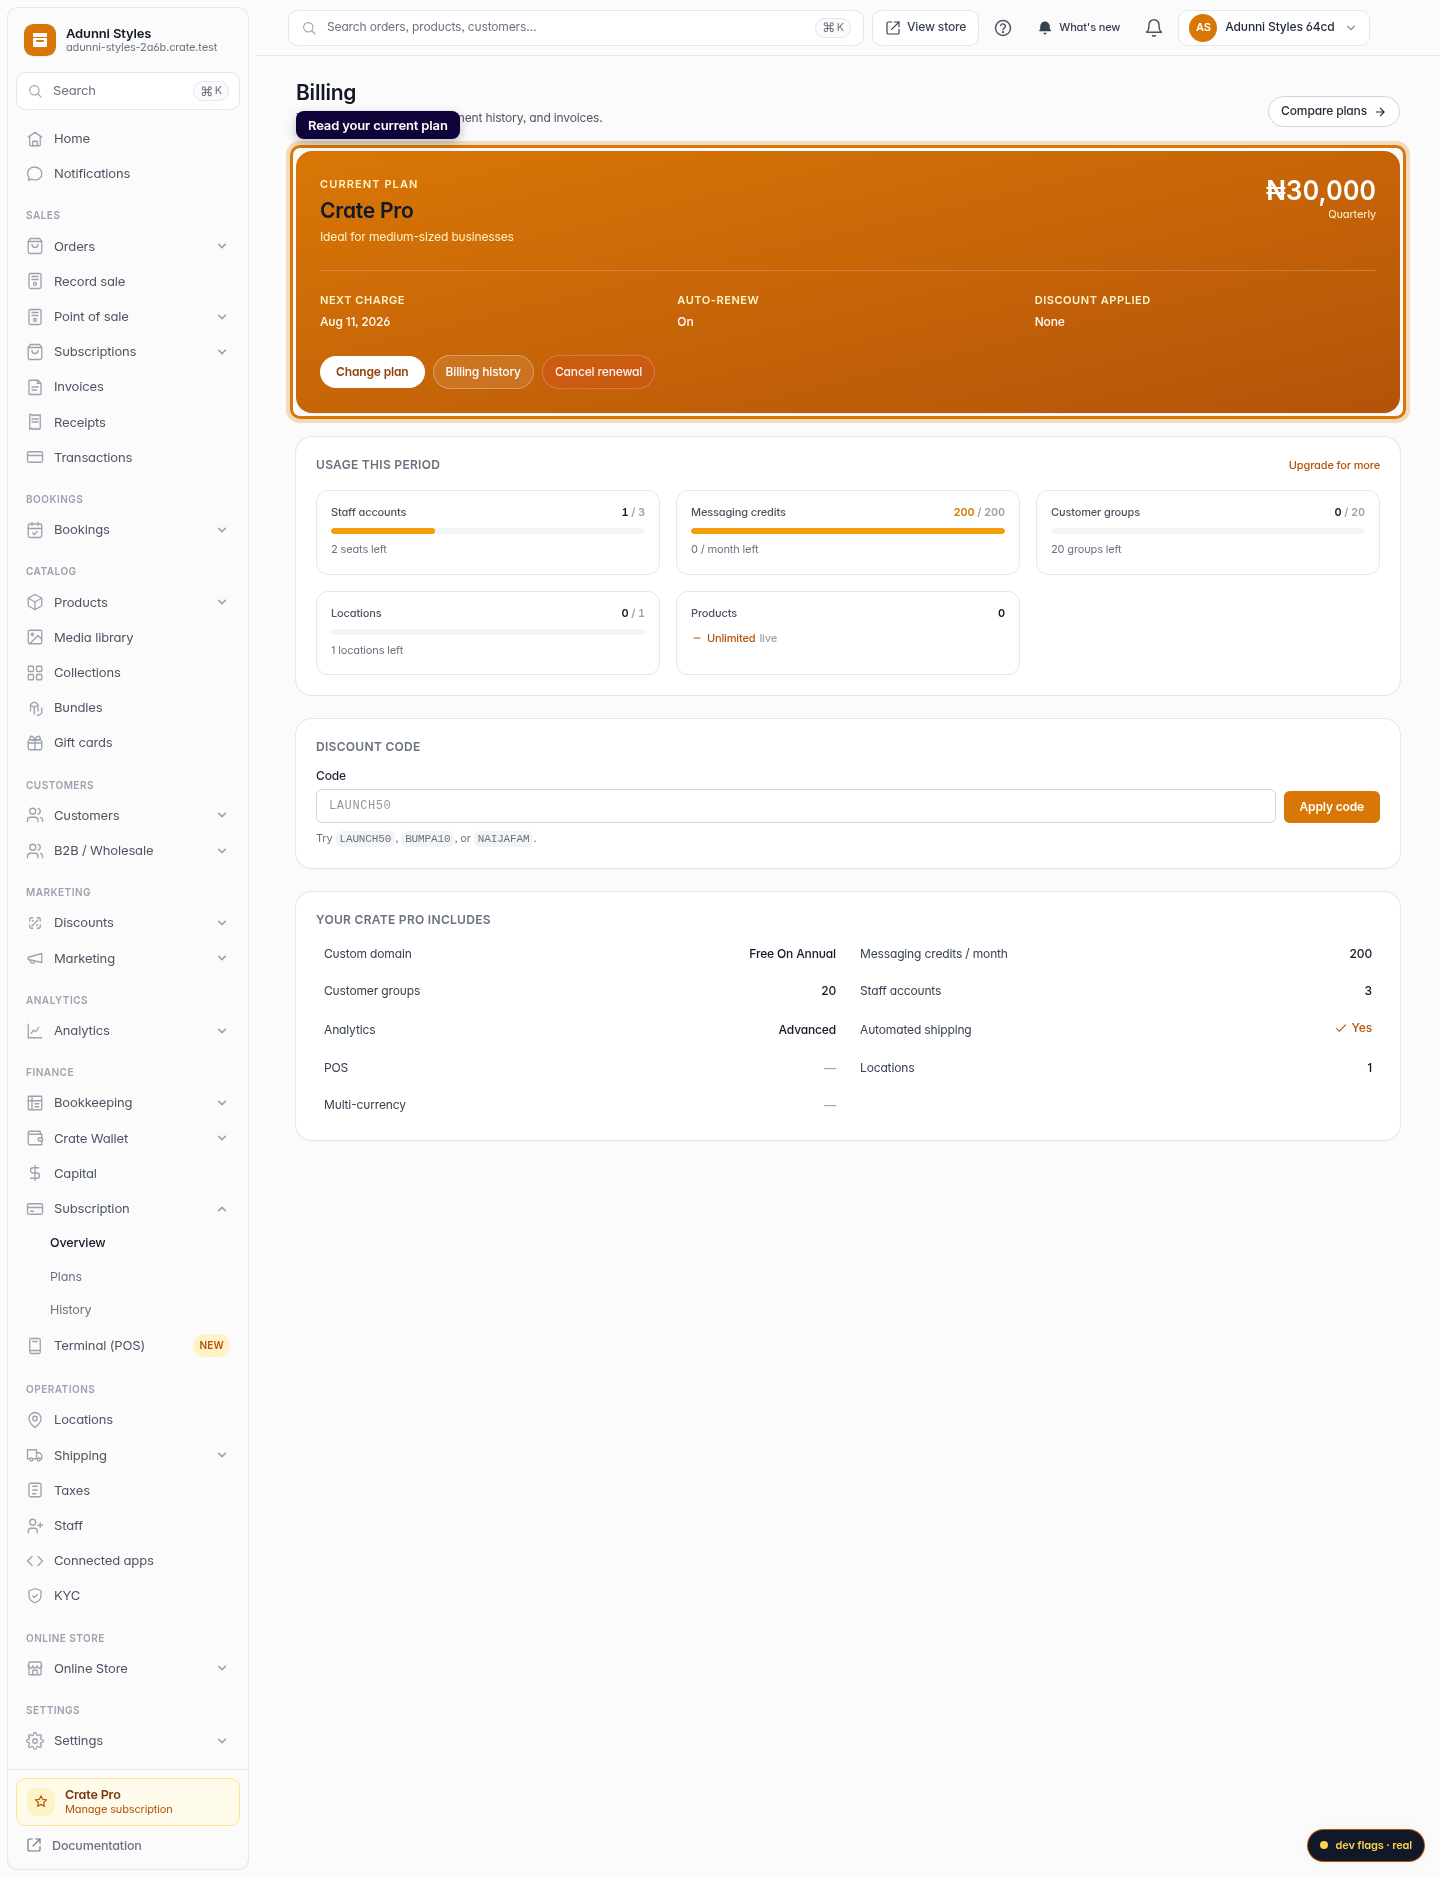
Task: Open Shipping in the sidebar
Action: pos(128,1456)
